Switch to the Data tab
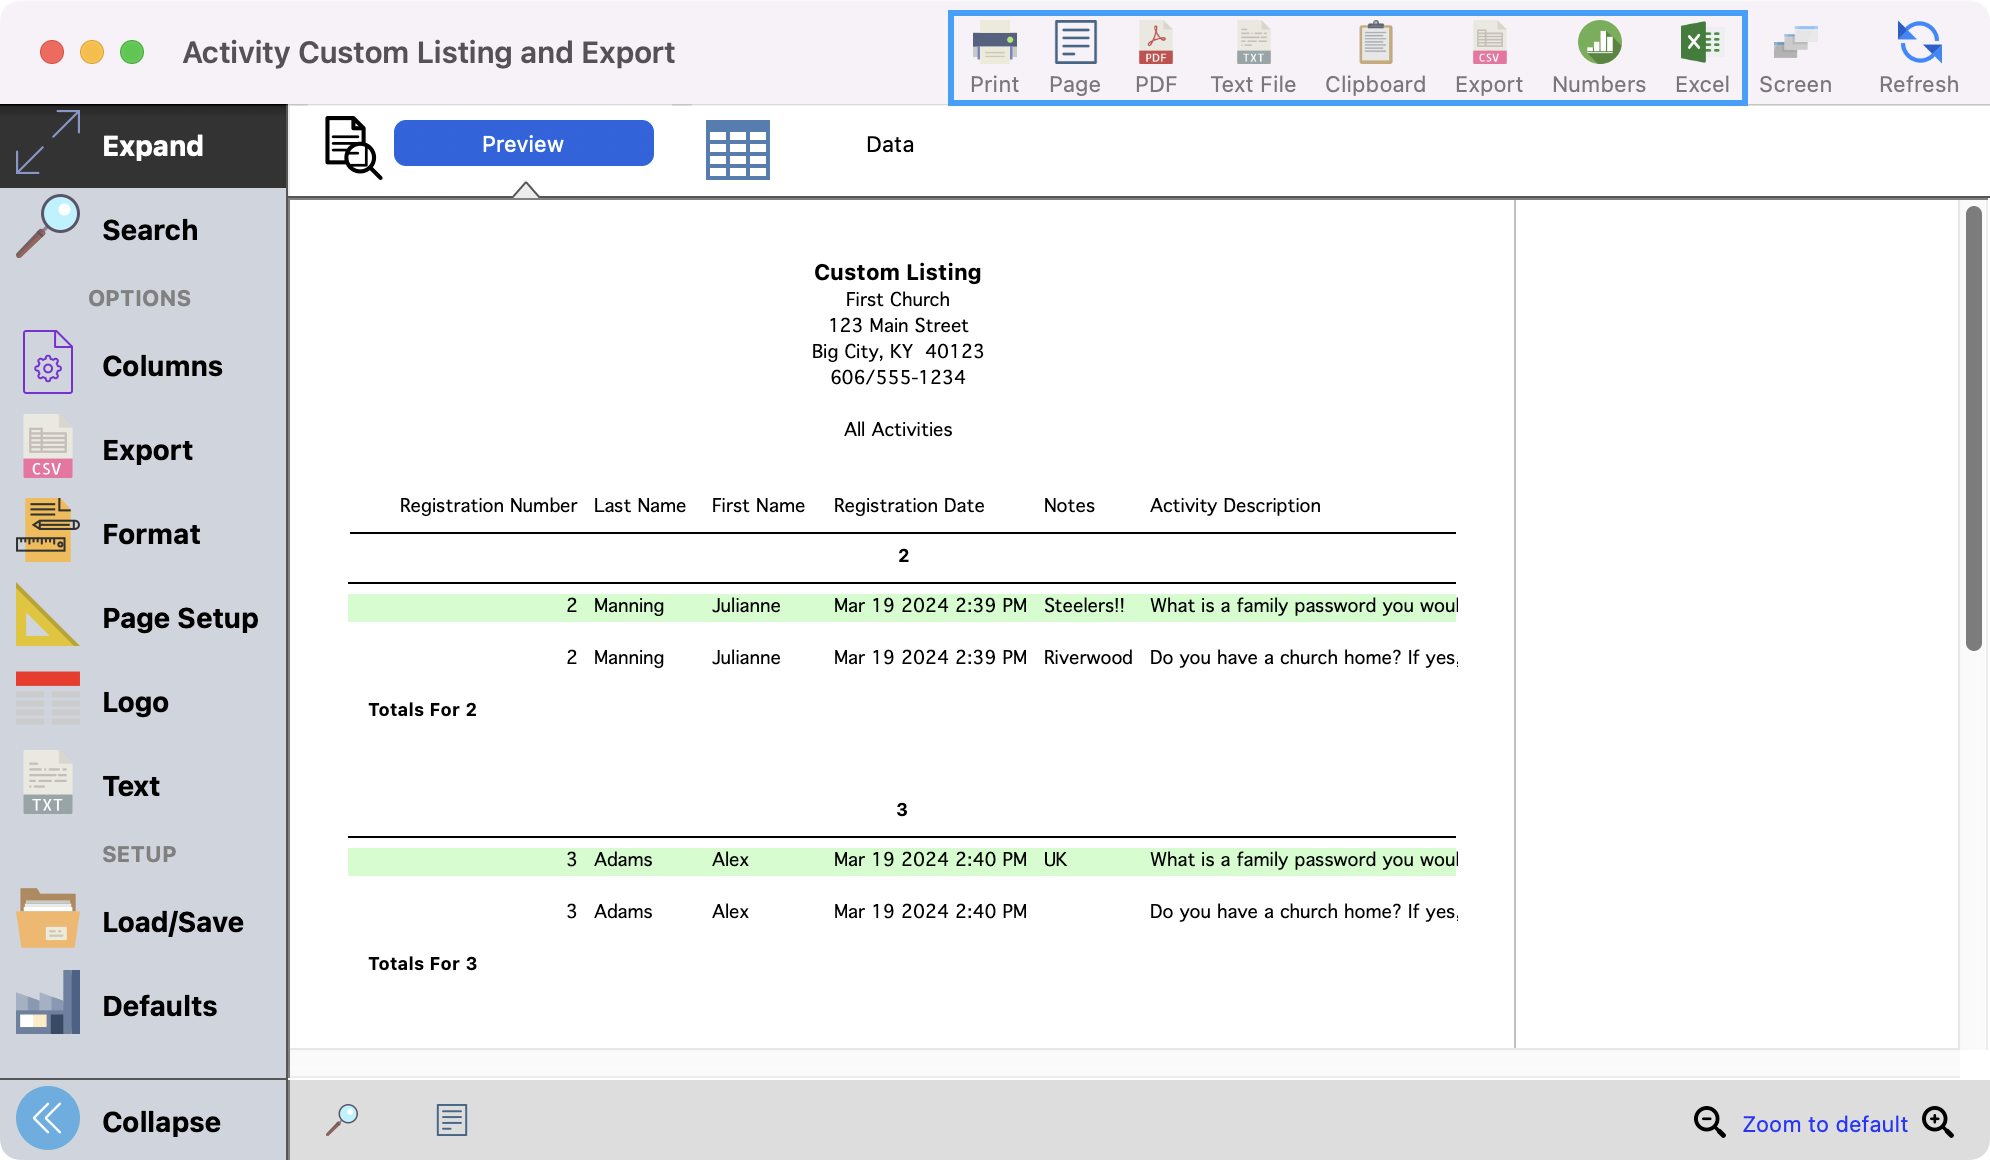 (889, 145)
